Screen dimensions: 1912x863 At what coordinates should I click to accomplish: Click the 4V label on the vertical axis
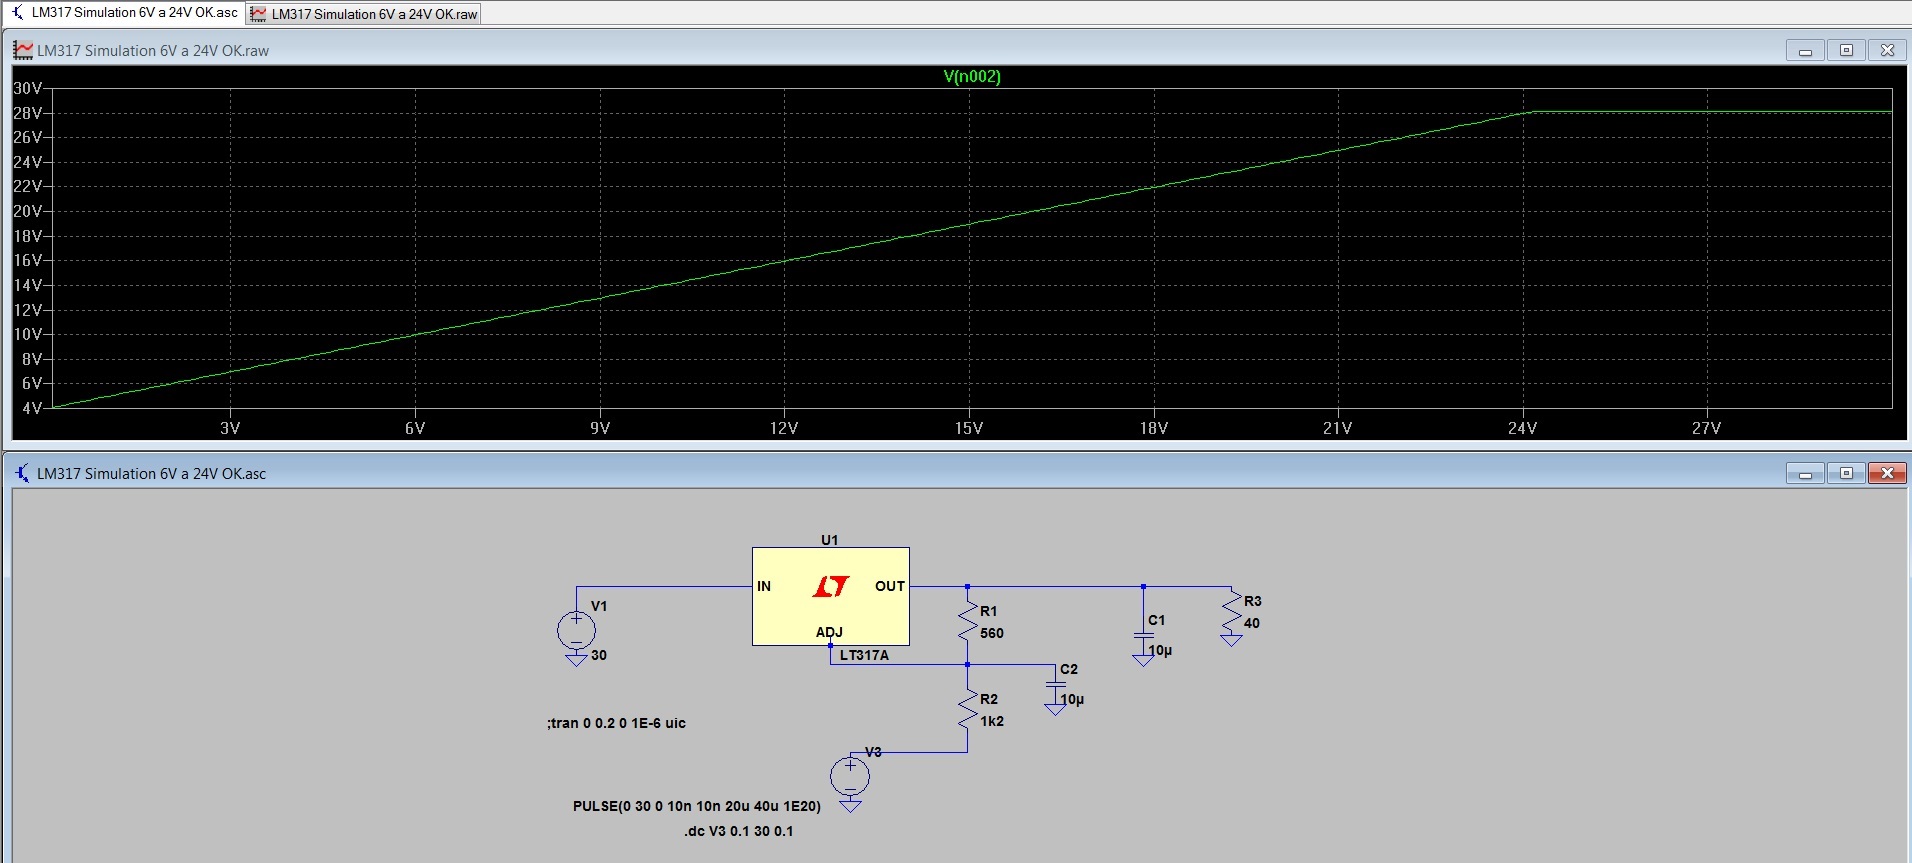coord(32,408)
